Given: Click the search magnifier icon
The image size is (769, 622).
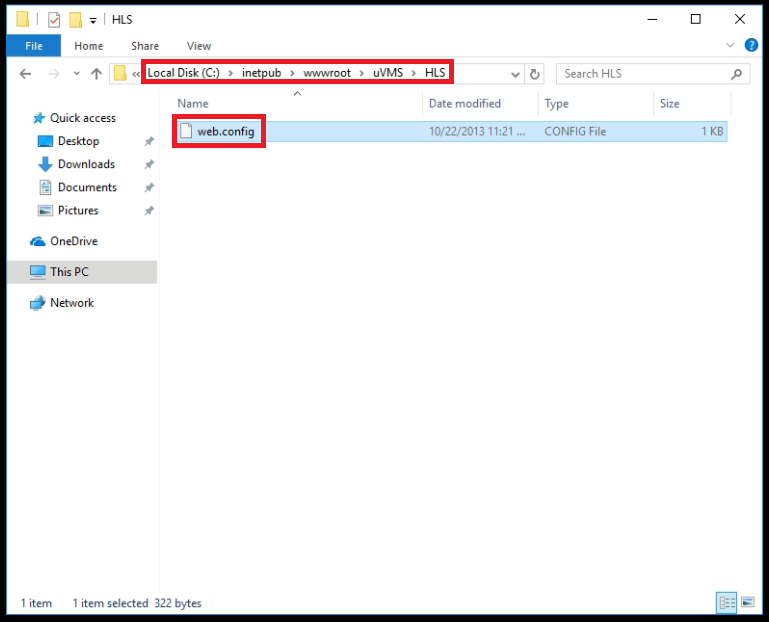Looking at the screenshot, I should point(736,75).
